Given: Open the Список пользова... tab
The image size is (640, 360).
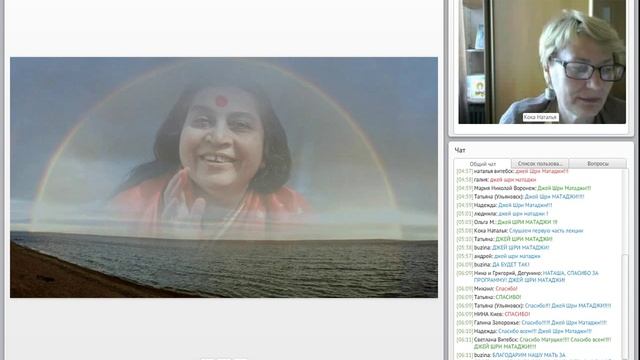Looking at the screenshot, I should point(540,164).
